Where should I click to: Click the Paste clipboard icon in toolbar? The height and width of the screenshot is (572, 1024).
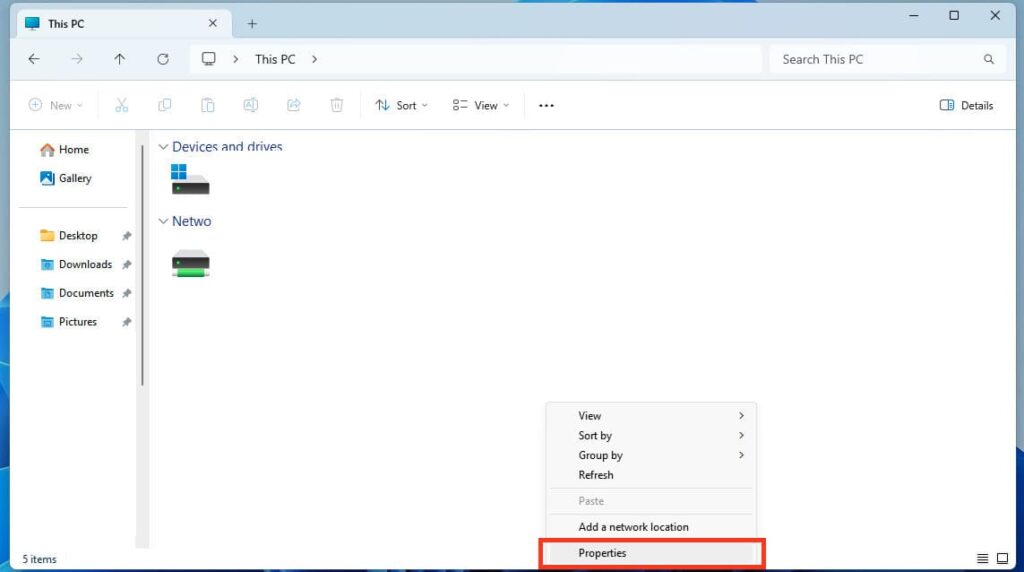point(208,105)
